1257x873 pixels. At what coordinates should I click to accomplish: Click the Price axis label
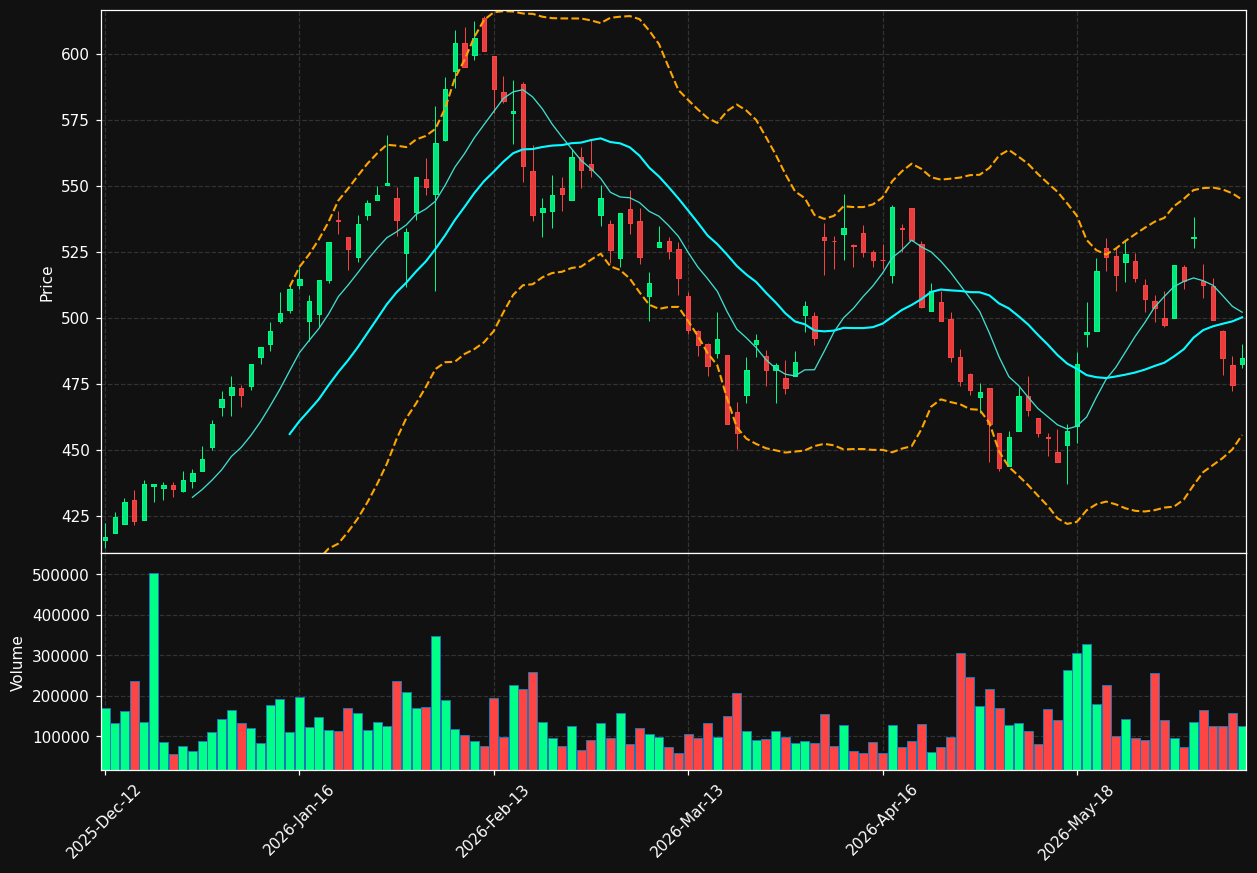coord(47,283)
